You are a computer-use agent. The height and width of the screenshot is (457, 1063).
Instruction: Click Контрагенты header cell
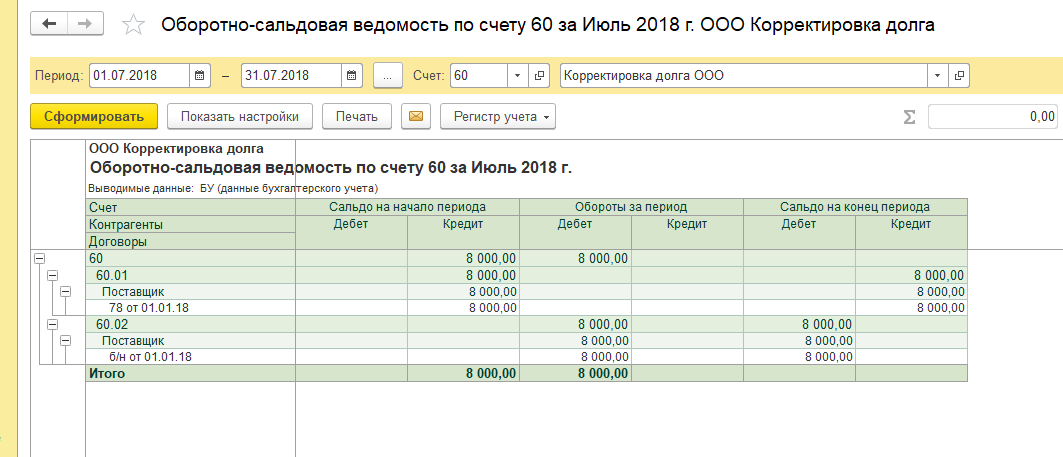click(190, 224)
